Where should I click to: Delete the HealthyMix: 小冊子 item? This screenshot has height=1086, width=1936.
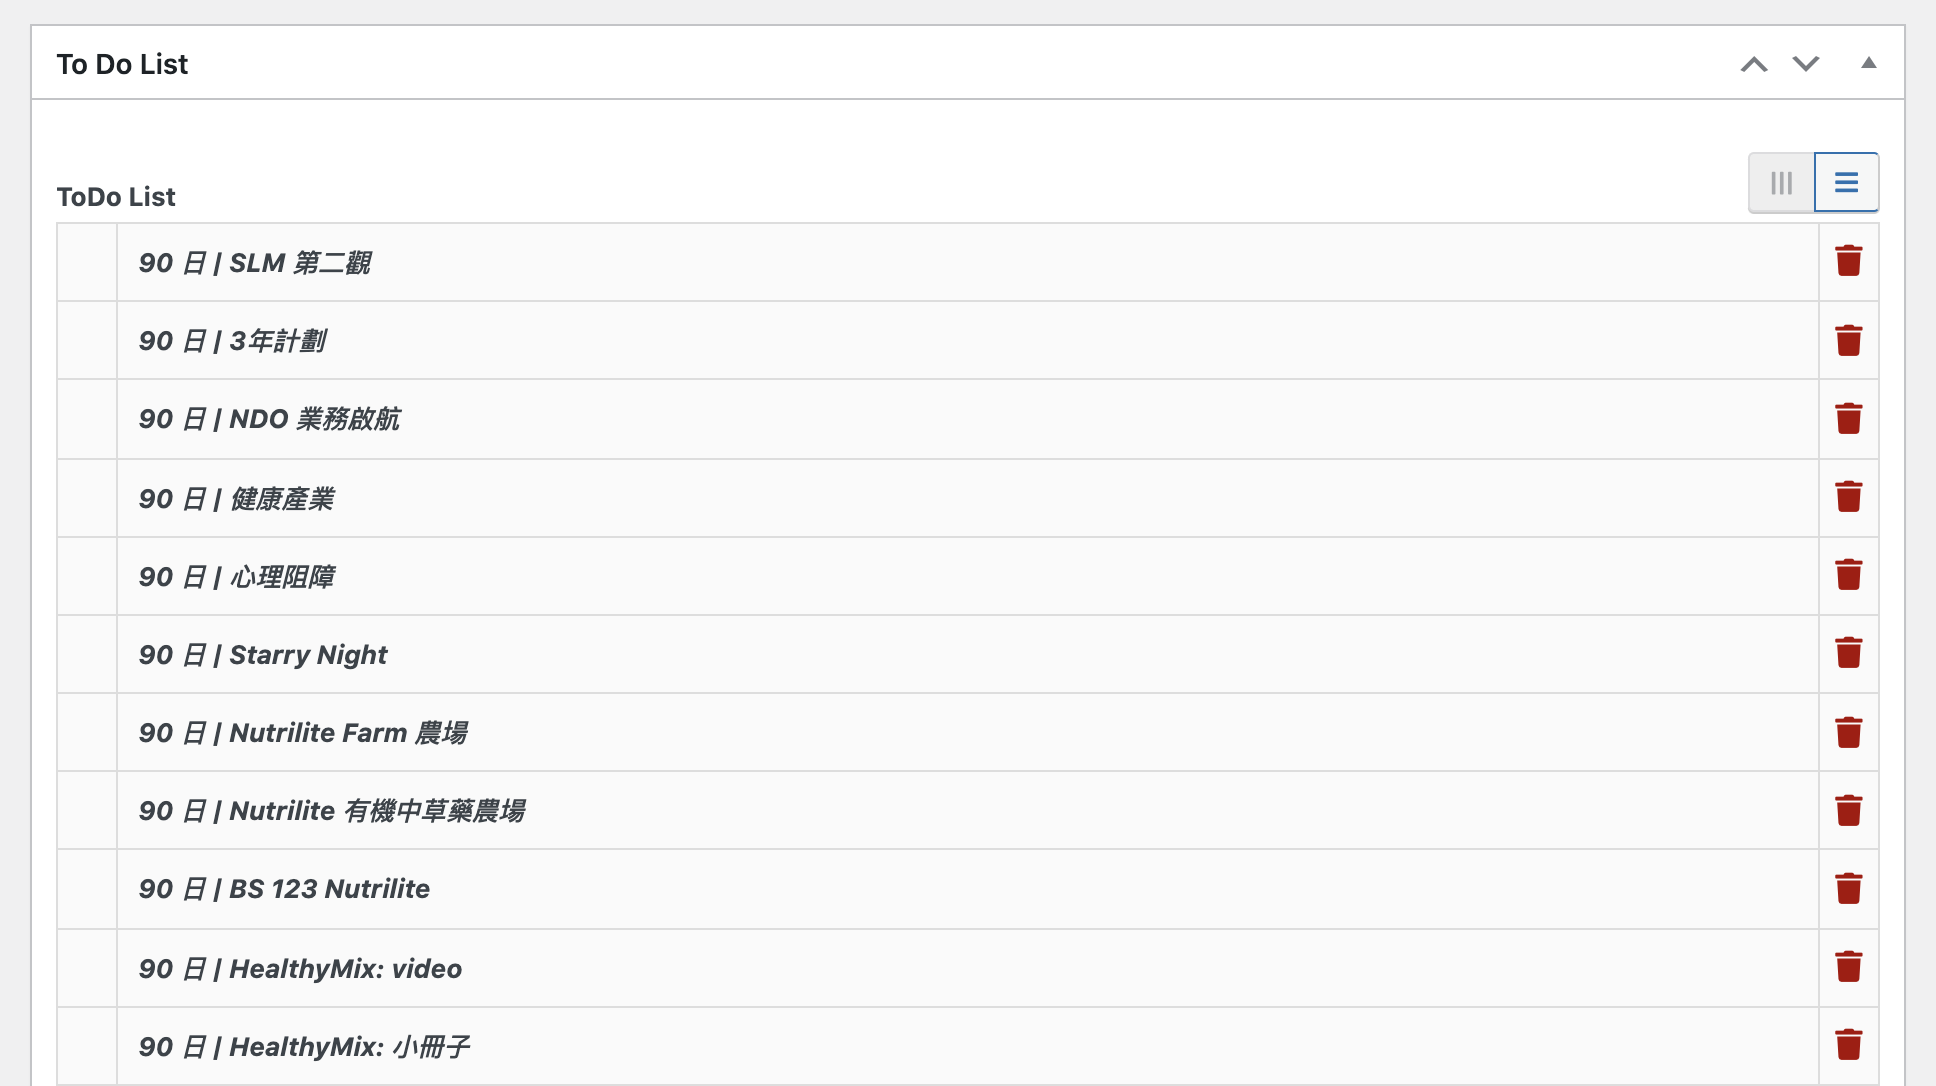(1848, 1044)
